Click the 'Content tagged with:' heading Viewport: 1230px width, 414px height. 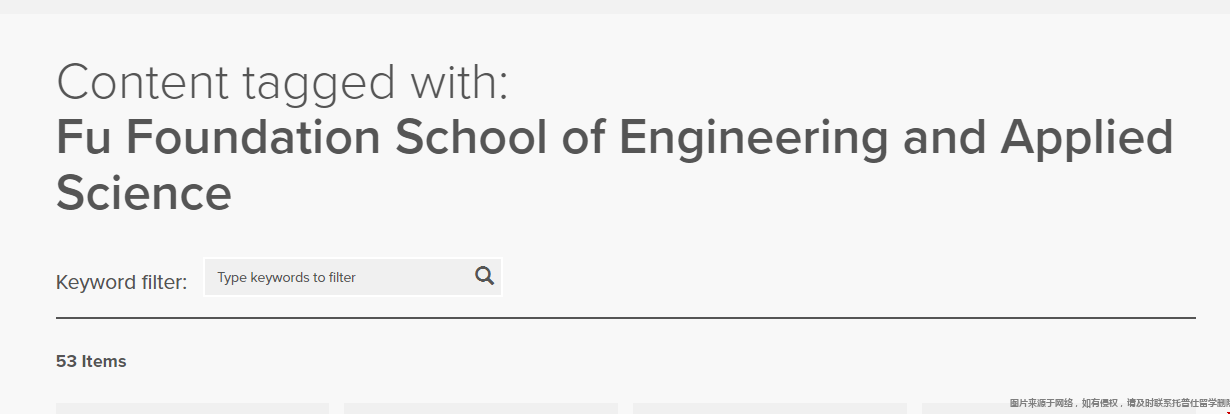pyautogui.click(x=283, y=83)
